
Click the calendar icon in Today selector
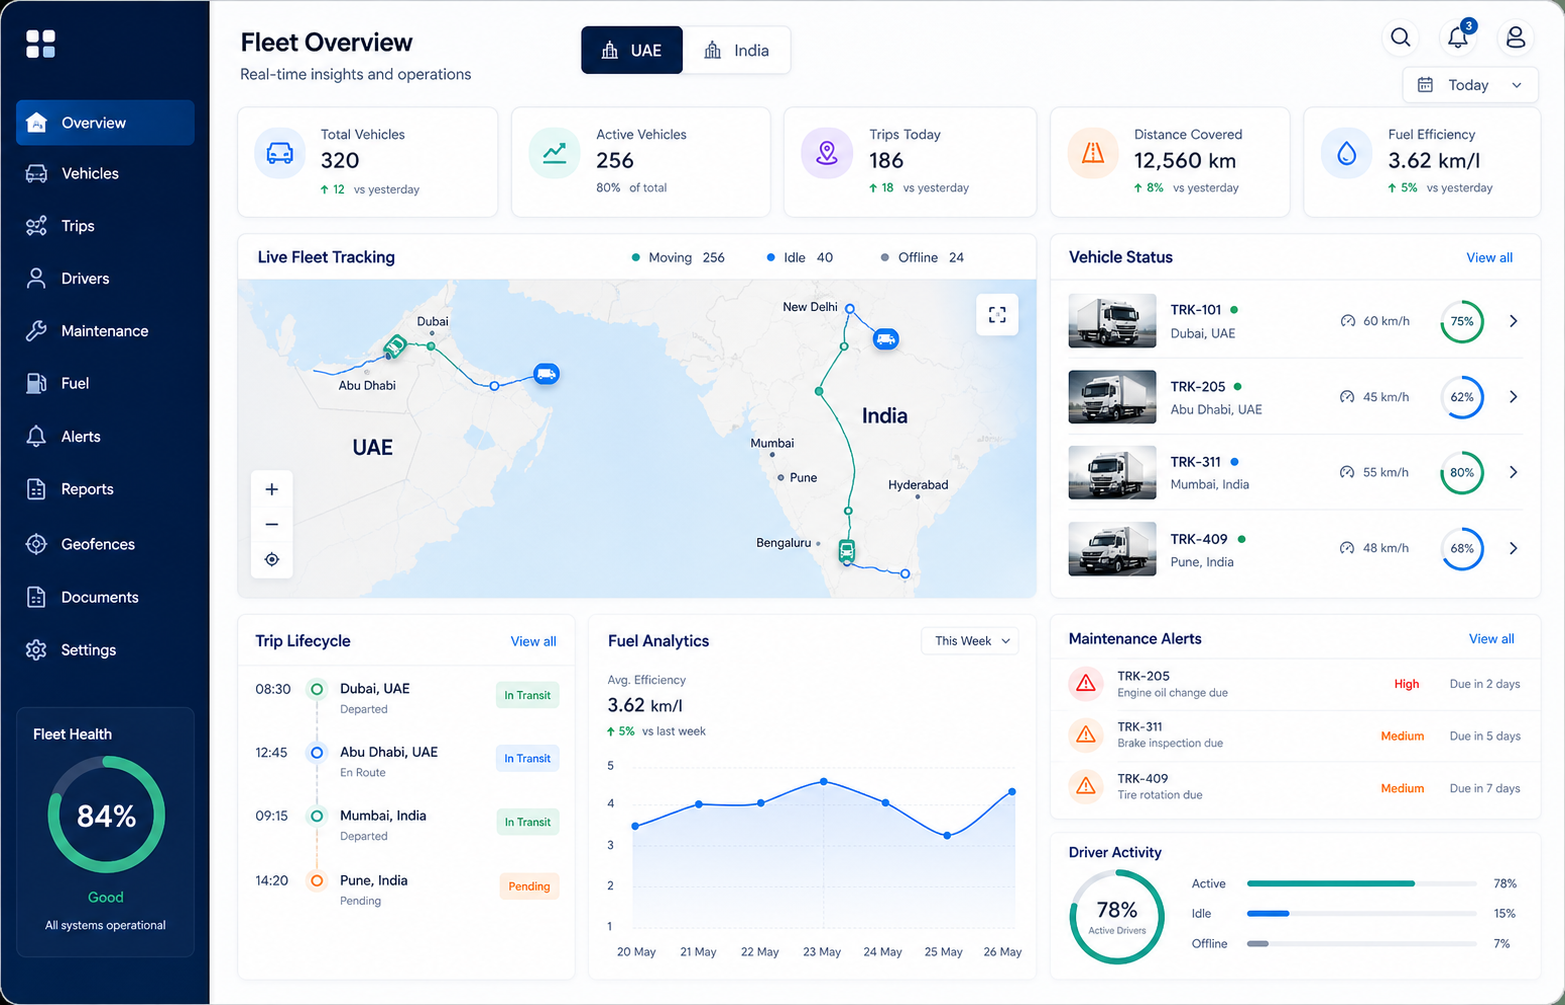tap(1426, 85)
